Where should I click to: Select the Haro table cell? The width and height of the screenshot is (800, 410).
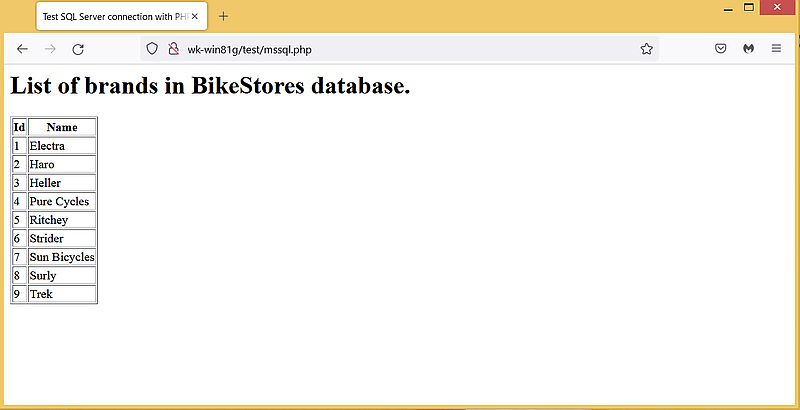point(62,164)
